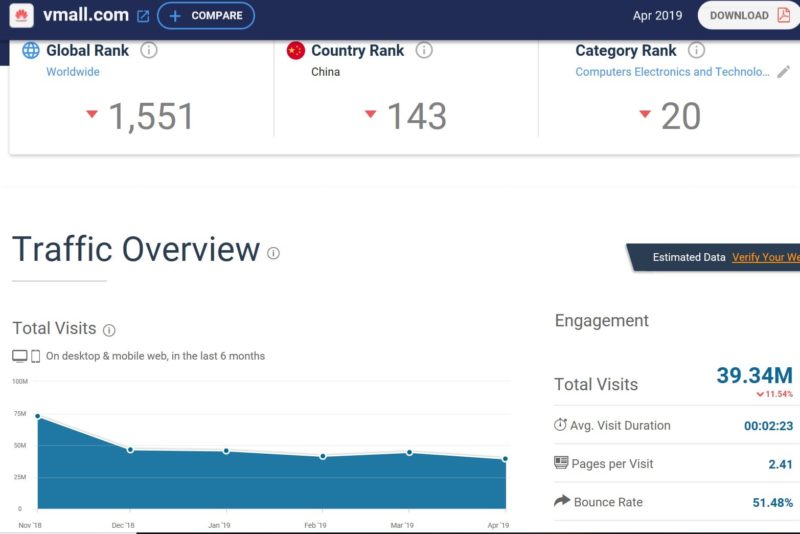Click the COMPARE button

pos(206,16)
